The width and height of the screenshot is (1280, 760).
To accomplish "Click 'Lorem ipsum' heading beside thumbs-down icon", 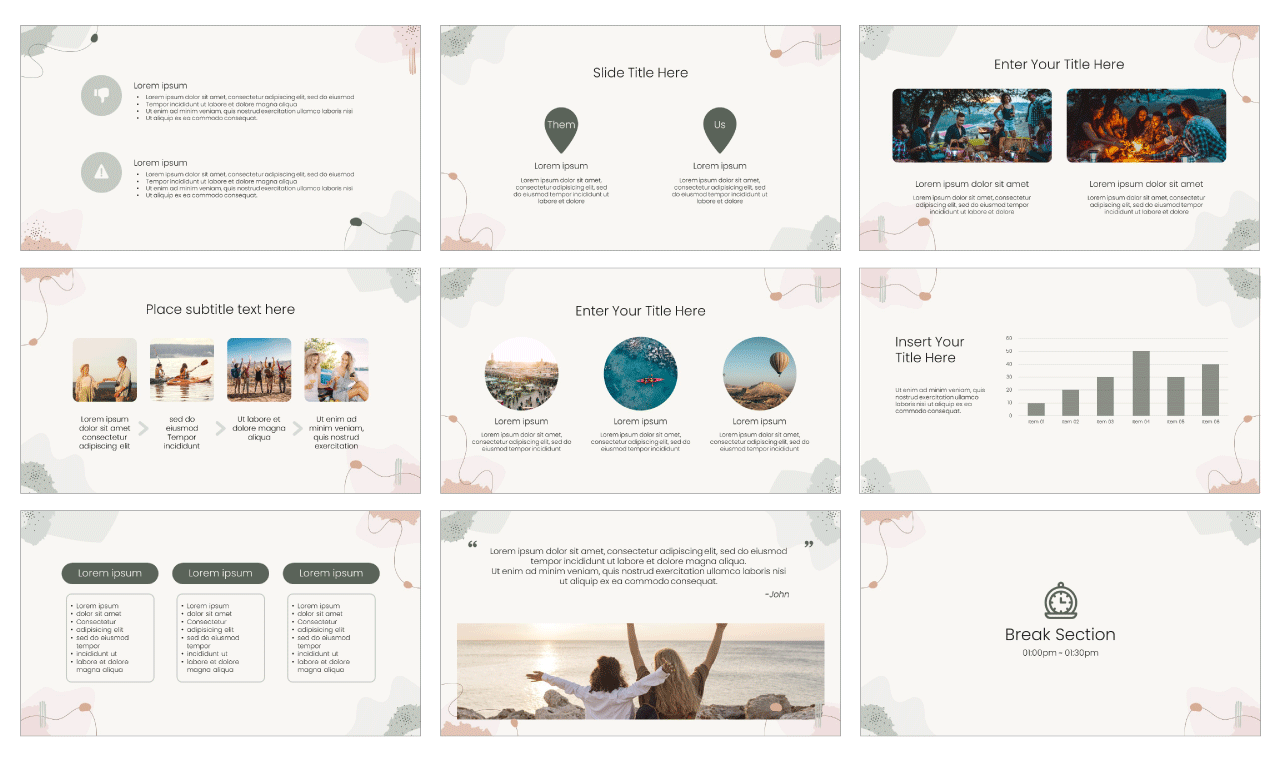I will (x=160, y=86).
